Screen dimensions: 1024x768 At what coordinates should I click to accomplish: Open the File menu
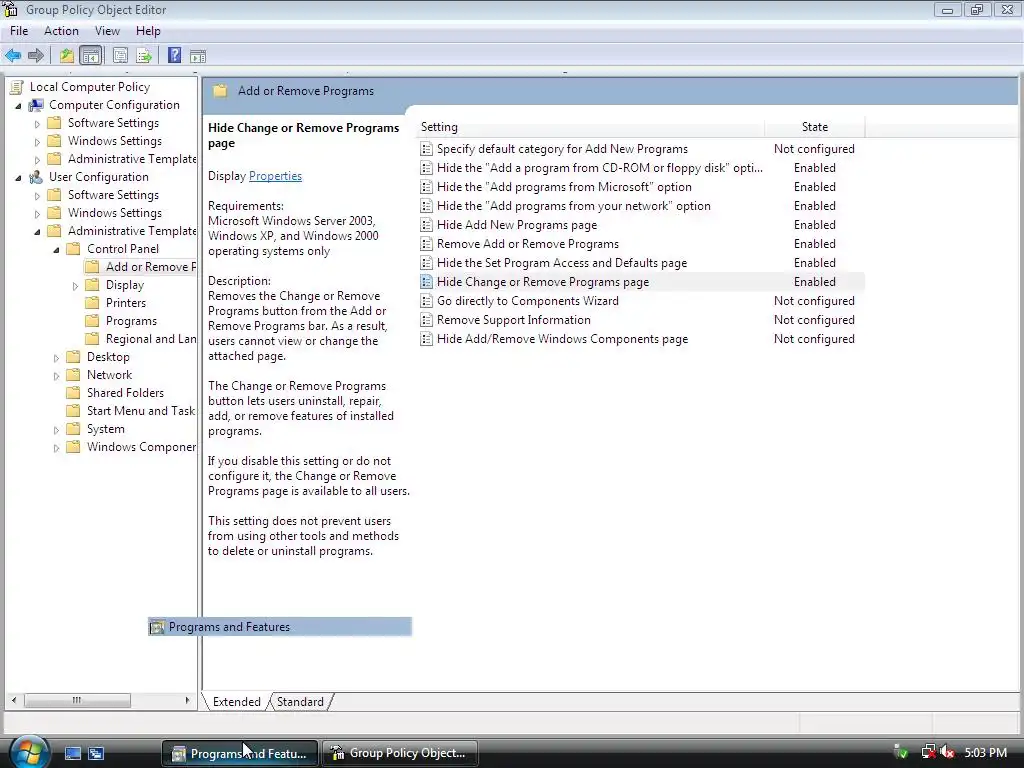coord(19,31)
